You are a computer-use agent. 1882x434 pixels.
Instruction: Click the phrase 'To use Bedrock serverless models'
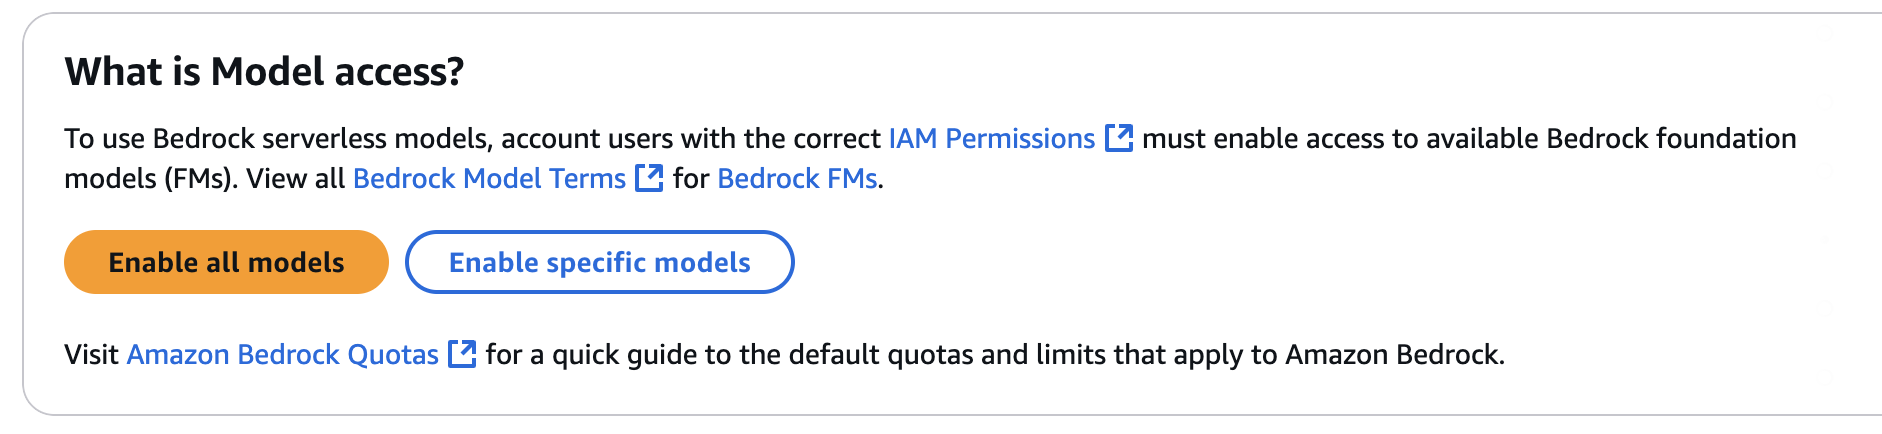coord(277,138)
